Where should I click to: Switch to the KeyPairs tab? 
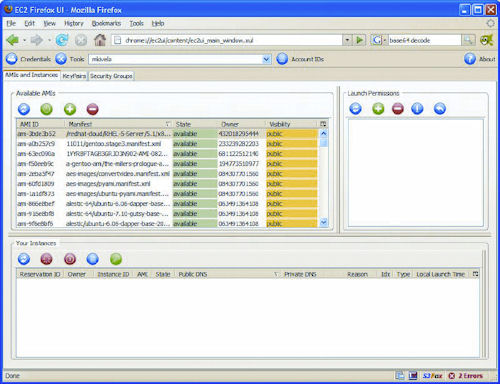pos(74,76)
